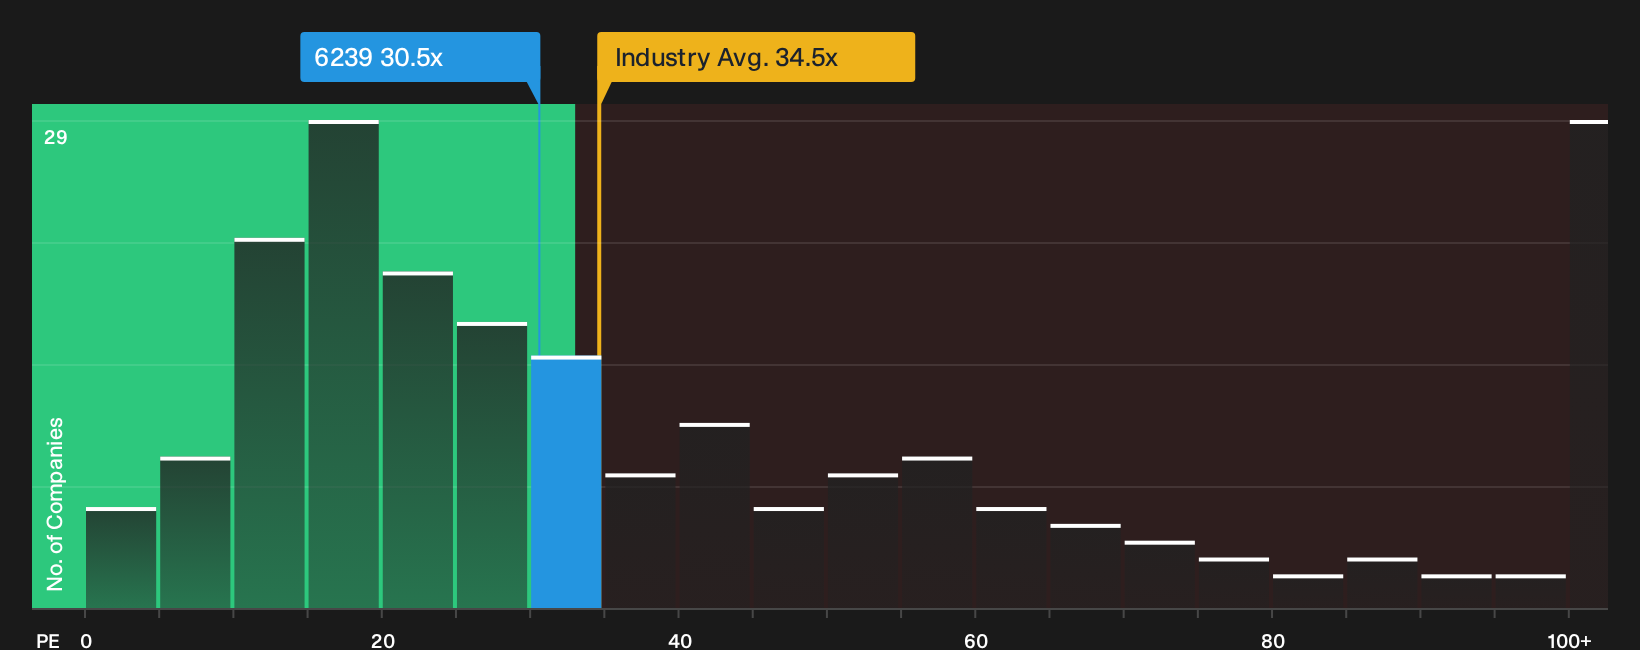Click the x-axis tick label 20
1640x650 pixels.
[383, 641]
